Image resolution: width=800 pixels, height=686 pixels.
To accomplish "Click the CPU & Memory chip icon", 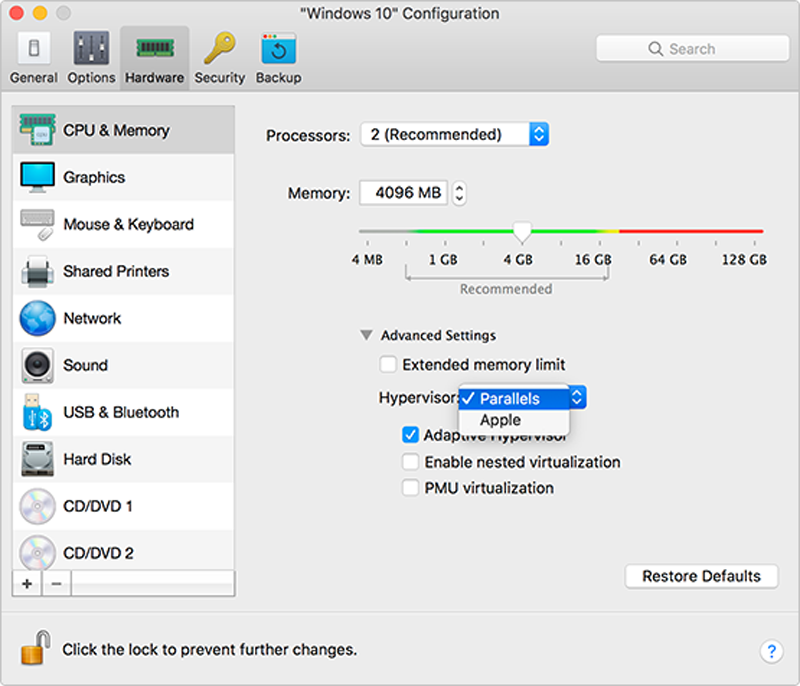I will [37, 130].
